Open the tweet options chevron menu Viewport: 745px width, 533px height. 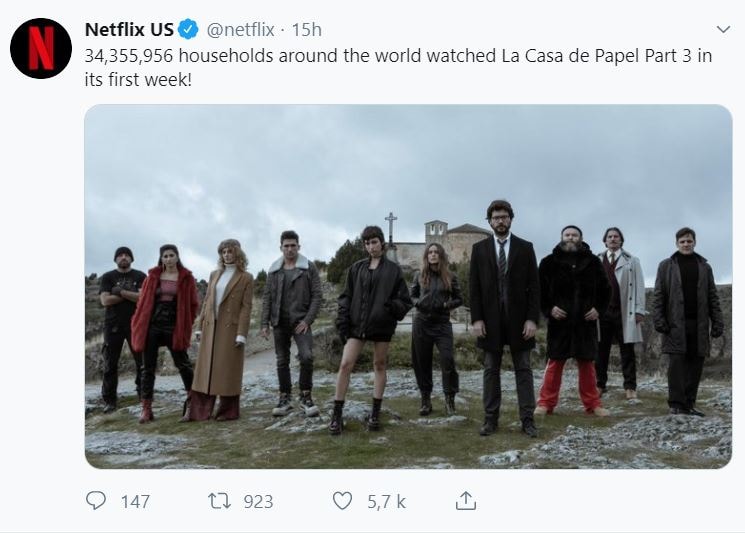(x=723, y=29)
